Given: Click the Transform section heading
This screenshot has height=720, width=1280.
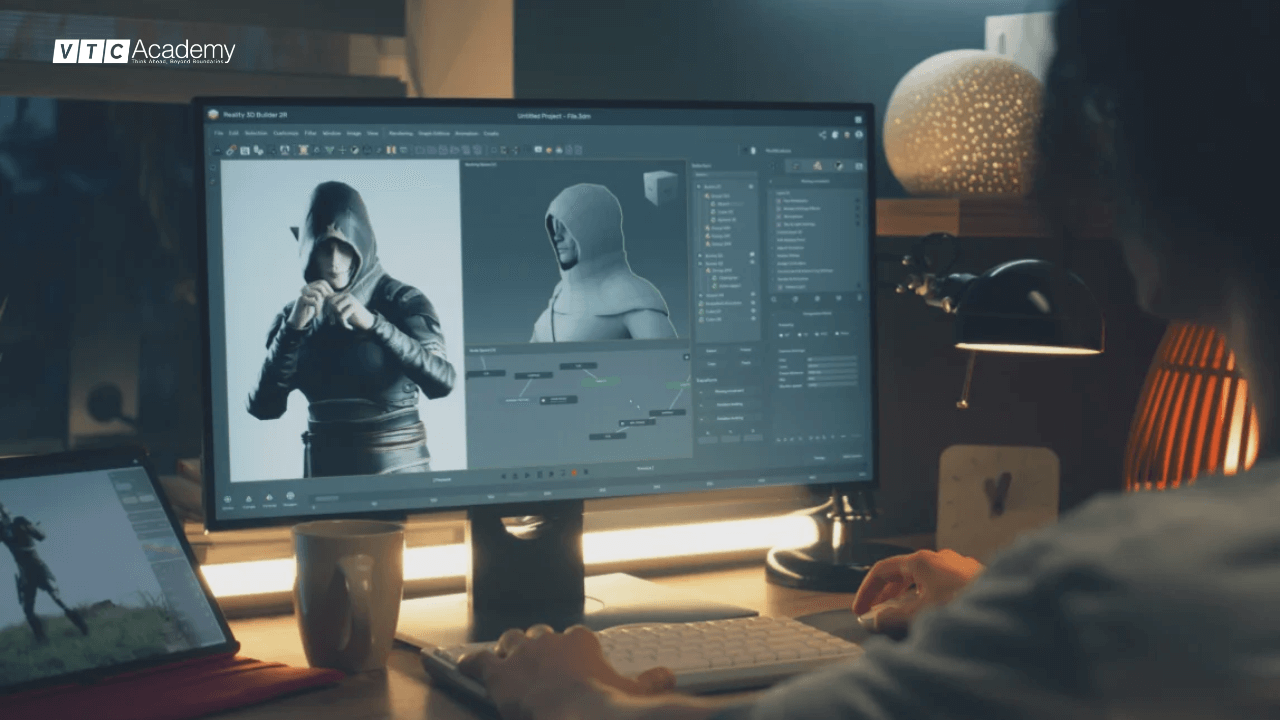Looking at the screenshot, I should 707,380.
